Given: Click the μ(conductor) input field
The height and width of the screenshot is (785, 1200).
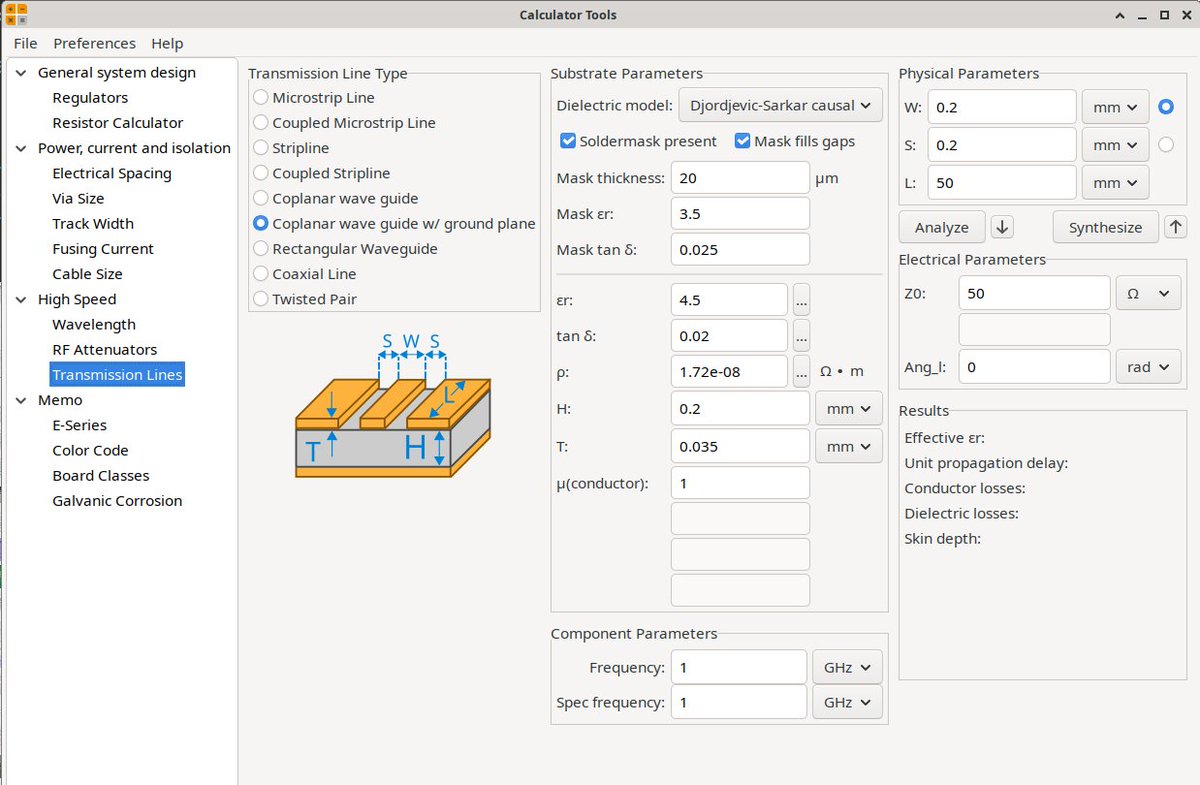Looking at the screenshot, I should click(739, 483).
